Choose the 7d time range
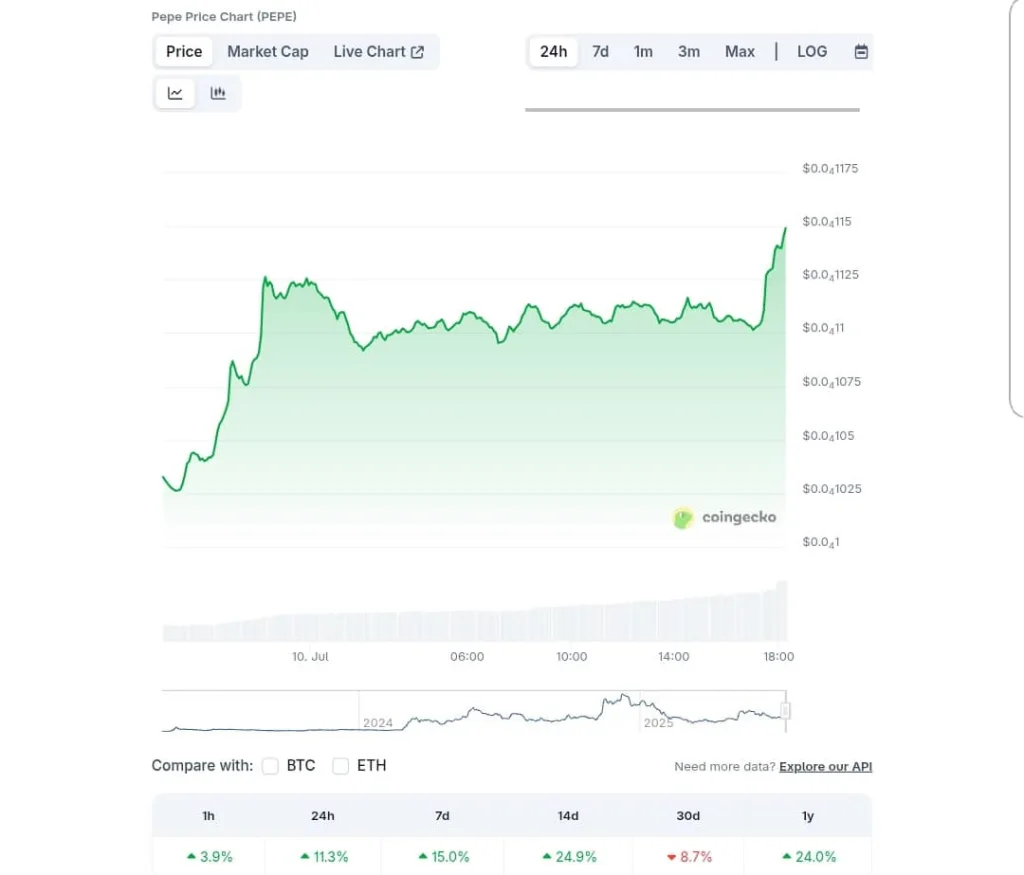 pyautogui.click(x=600, y=52)
